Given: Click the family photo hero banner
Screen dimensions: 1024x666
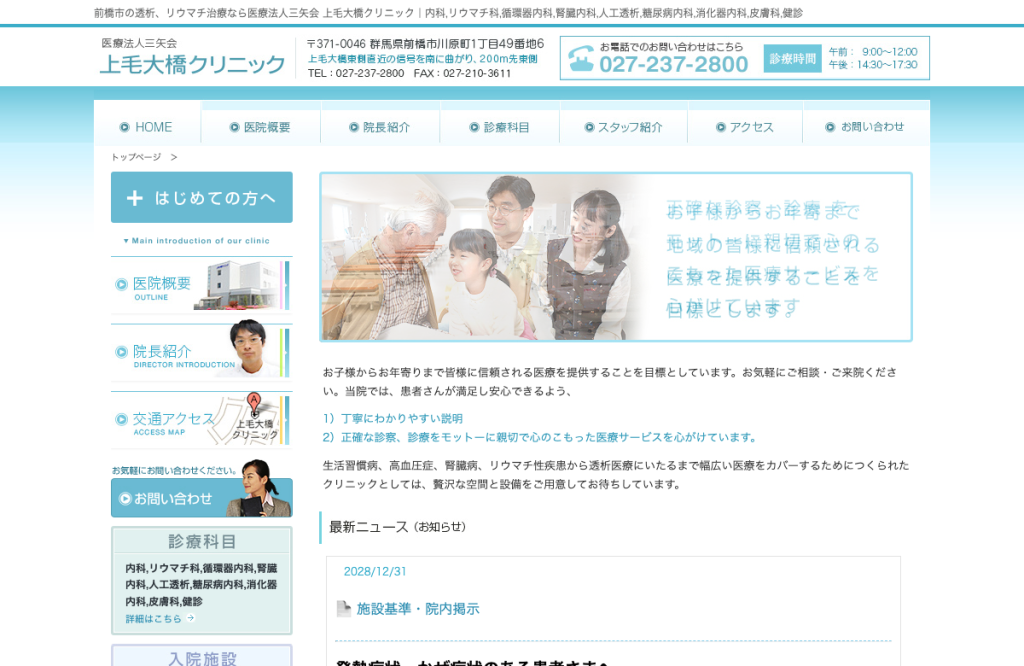Looking at the screenshot, I should (615, 257).
